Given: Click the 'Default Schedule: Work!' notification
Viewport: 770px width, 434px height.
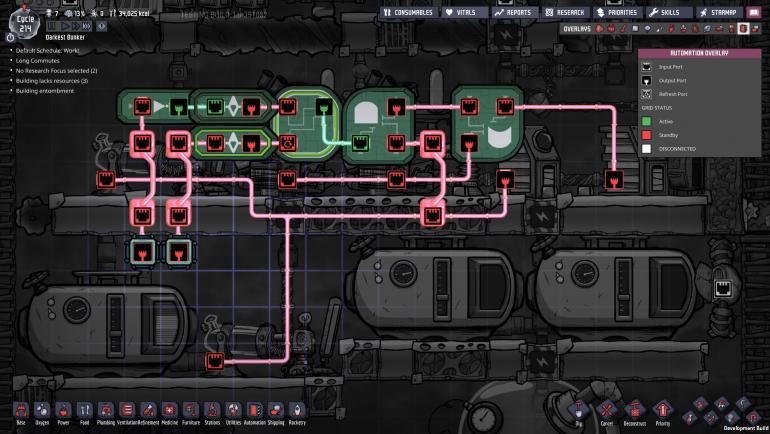Looking at the screenshot, I should (x=47, y=51).
